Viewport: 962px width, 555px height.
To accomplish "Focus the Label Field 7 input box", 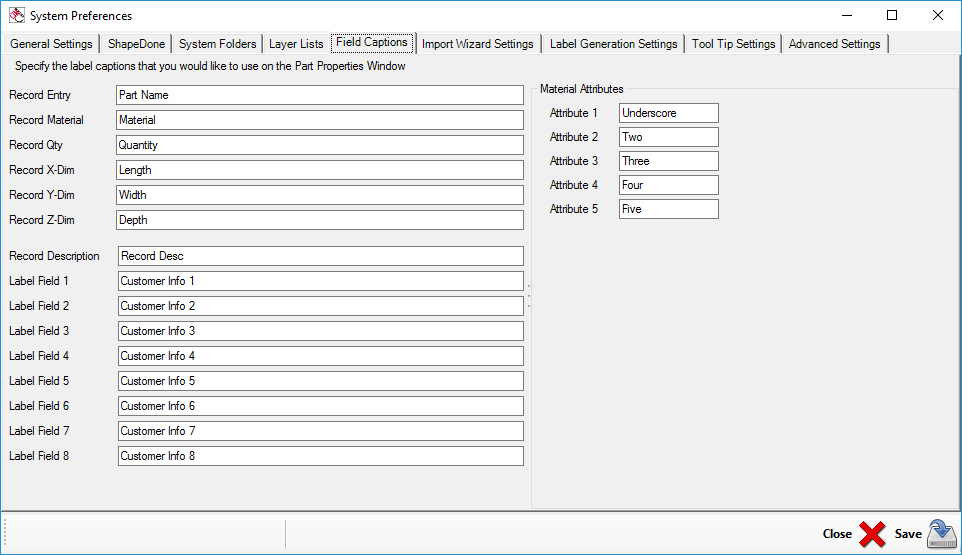I will click(x=321, y=431).
